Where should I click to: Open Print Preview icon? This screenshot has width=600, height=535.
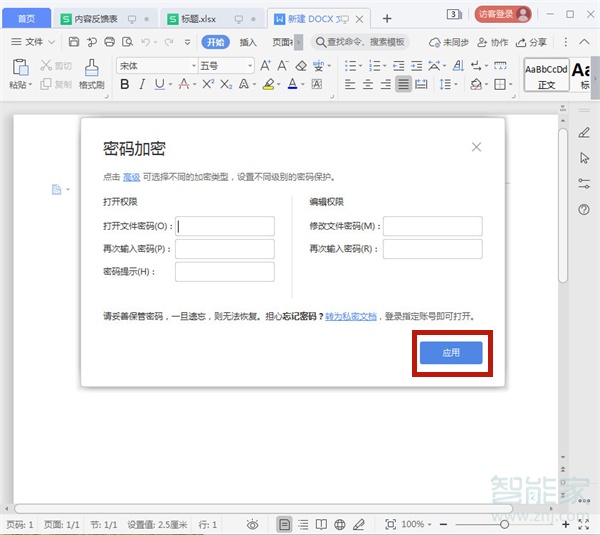[127, 42]
